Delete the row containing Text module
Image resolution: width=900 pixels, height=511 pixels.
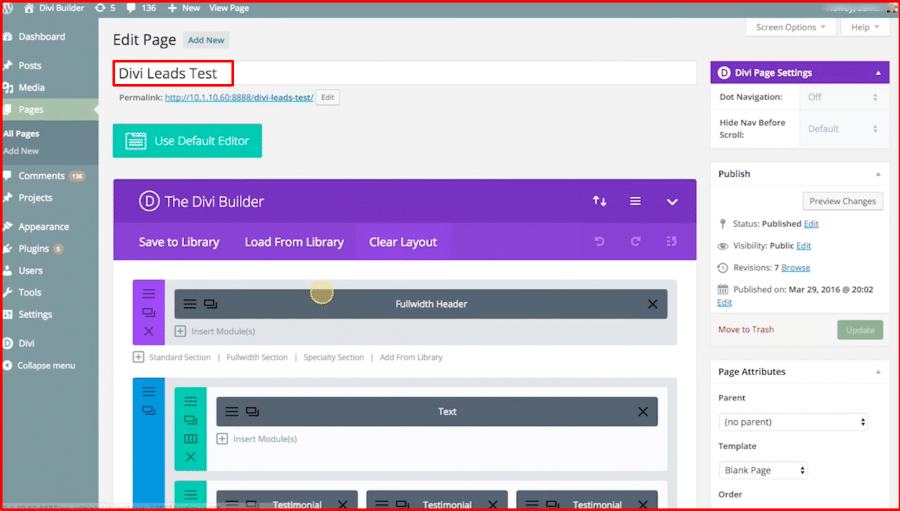[190, 457]
